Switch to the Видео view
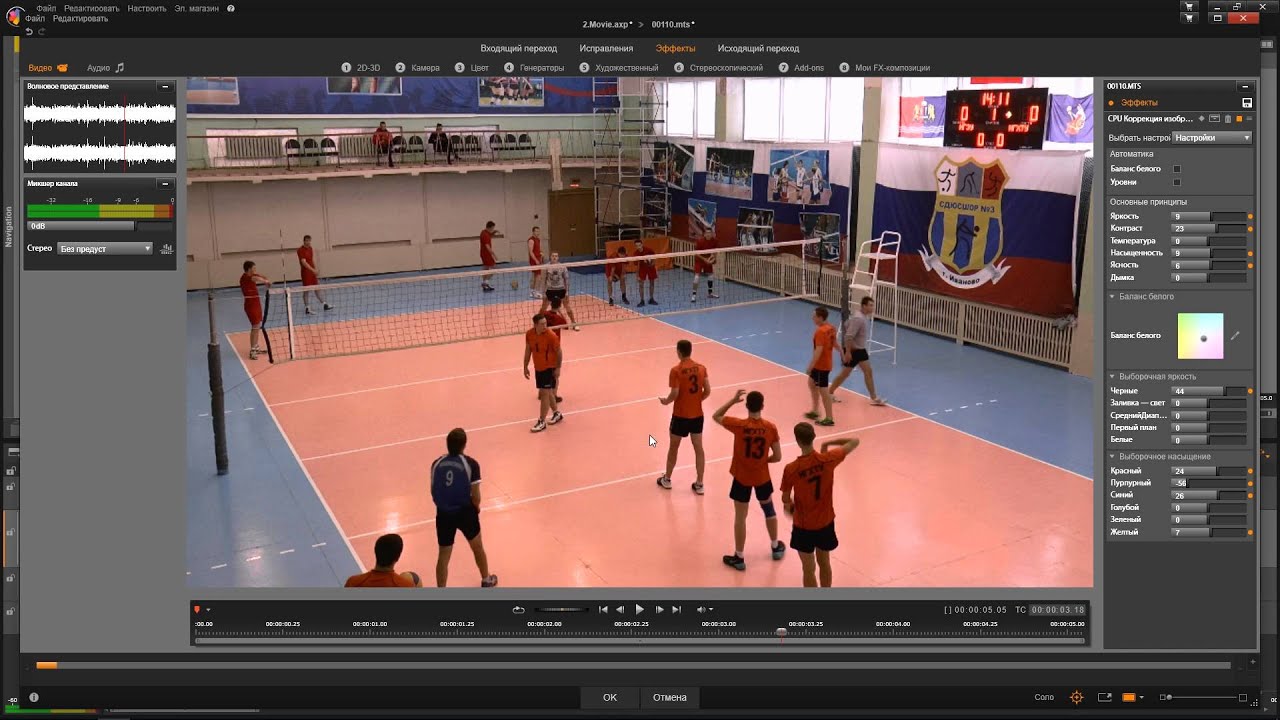Screen dimensions: 1280x720 click(48, 68)
